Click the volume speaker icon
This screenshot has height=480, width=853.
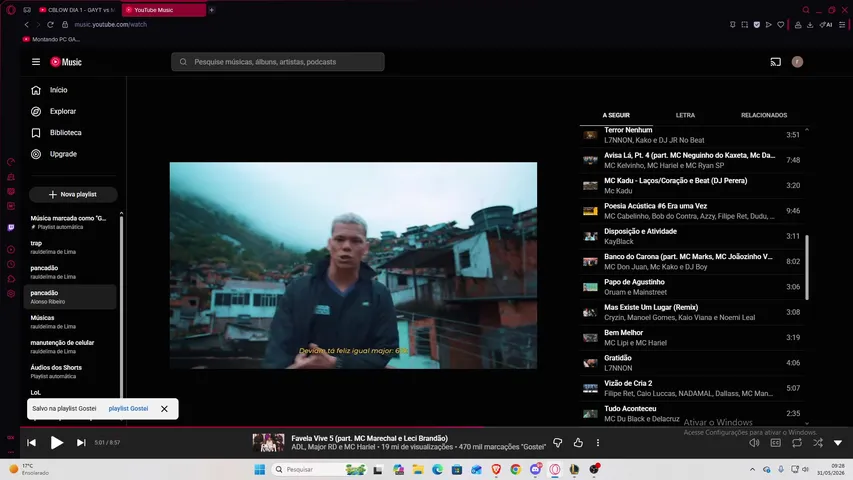click(x=755, y=442)
